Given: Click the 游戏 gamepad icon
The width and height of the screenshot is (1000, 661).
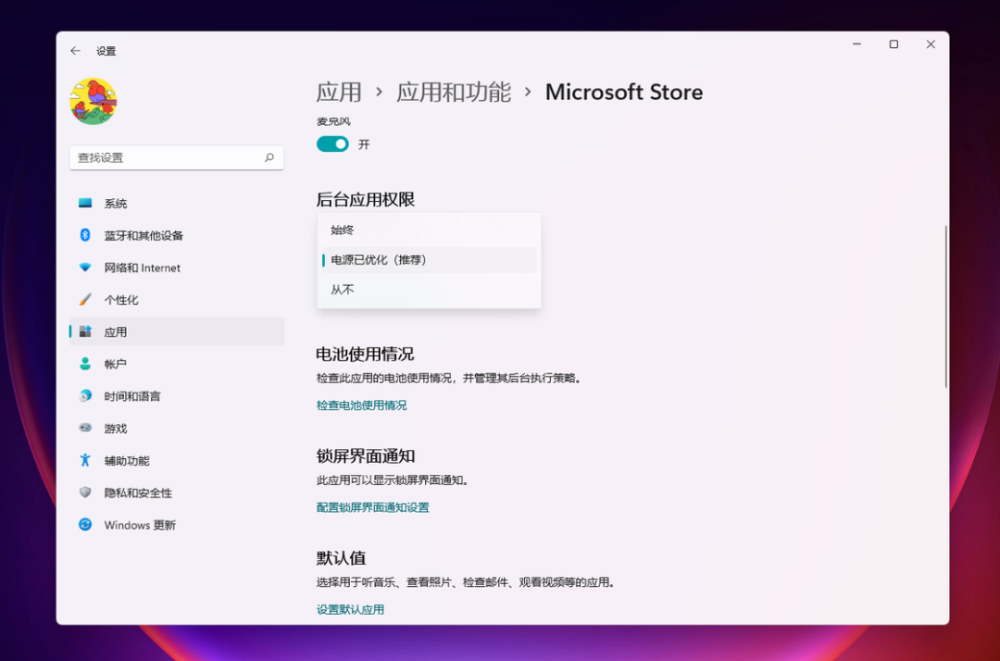Looking at the screenshot, I should point(85,428).
